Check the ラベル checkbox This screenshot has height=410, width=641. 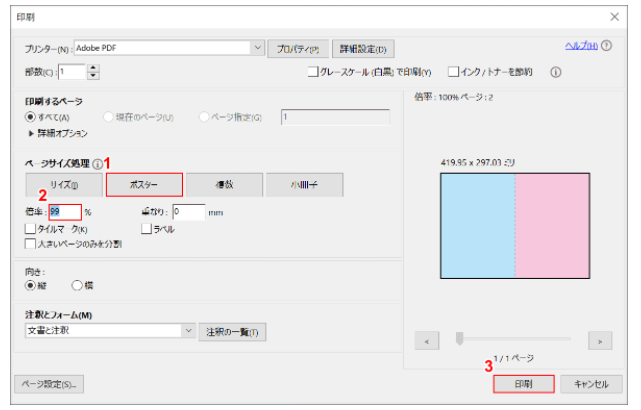pyautogui.click(x=147, y=229)
